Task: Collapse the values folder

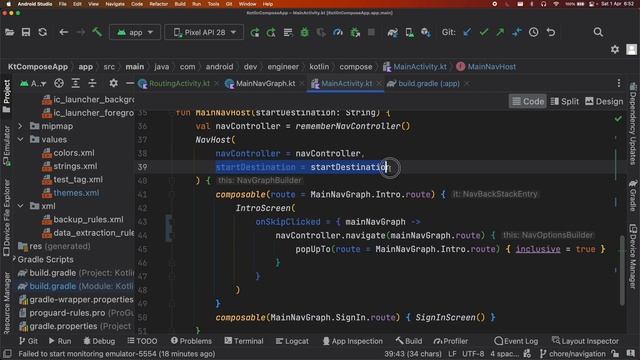Action: [20, 140]
